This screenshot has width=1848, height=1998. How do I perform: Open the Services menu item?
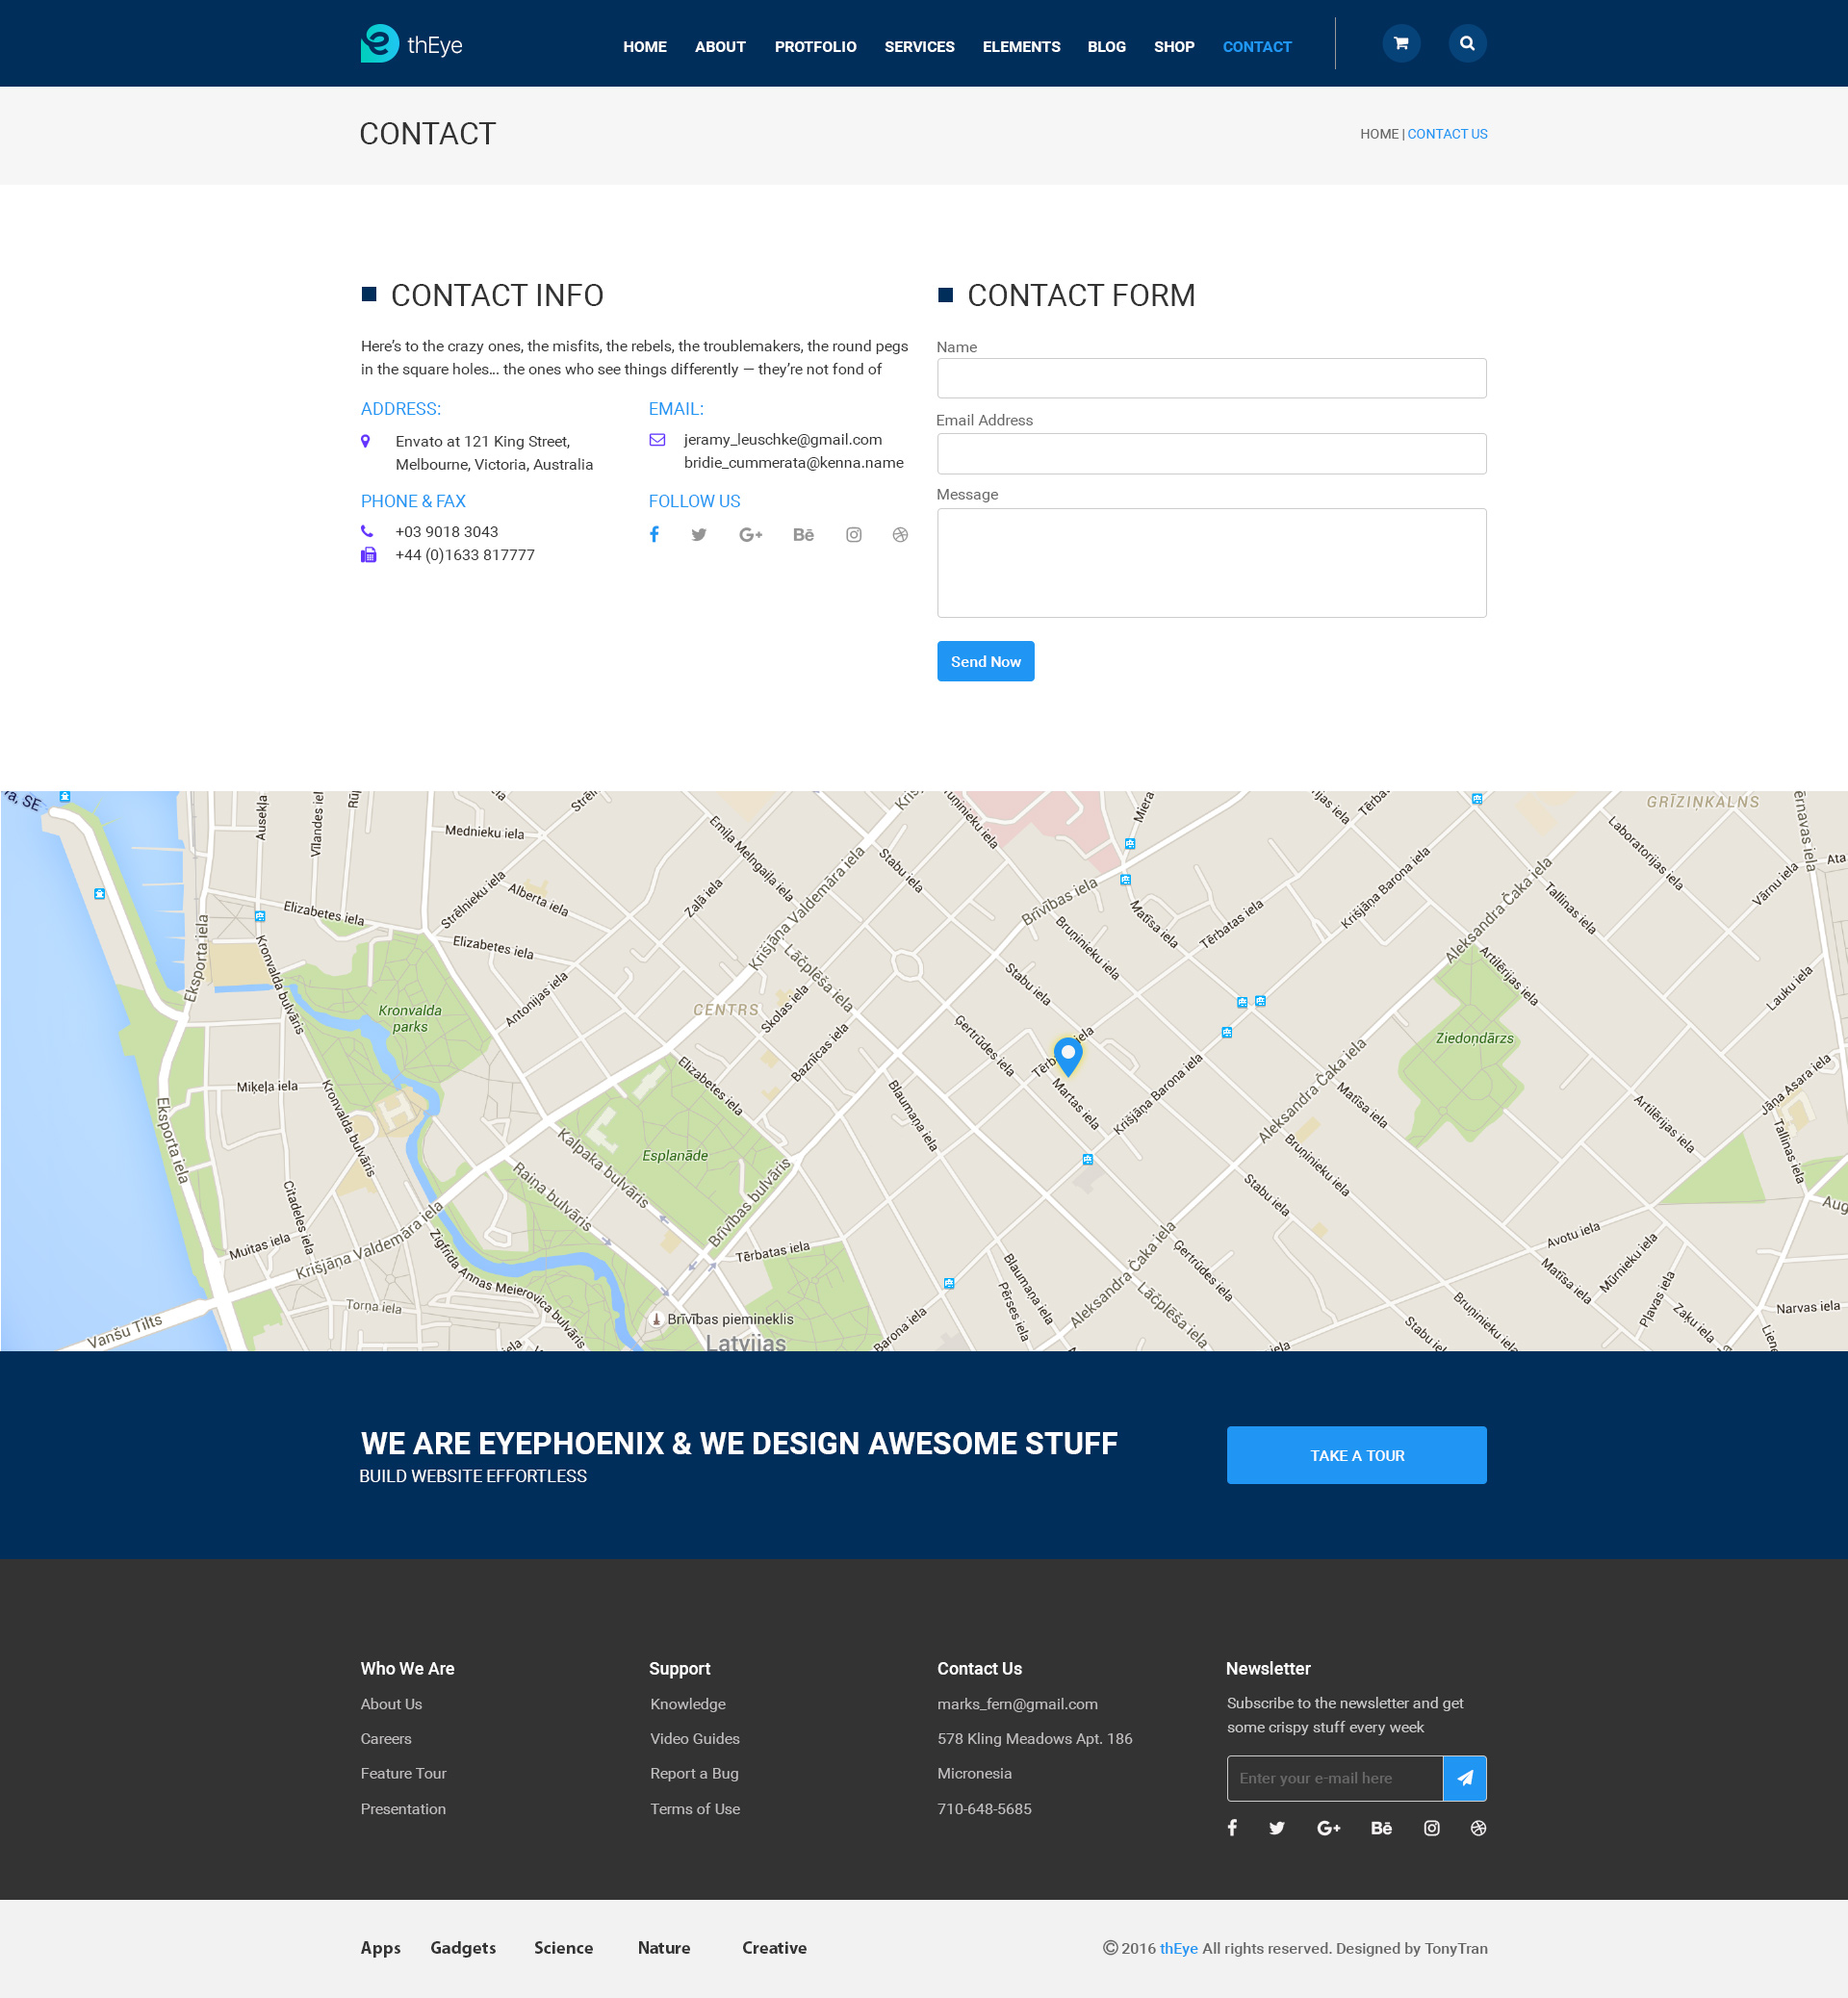click(919, 47)
